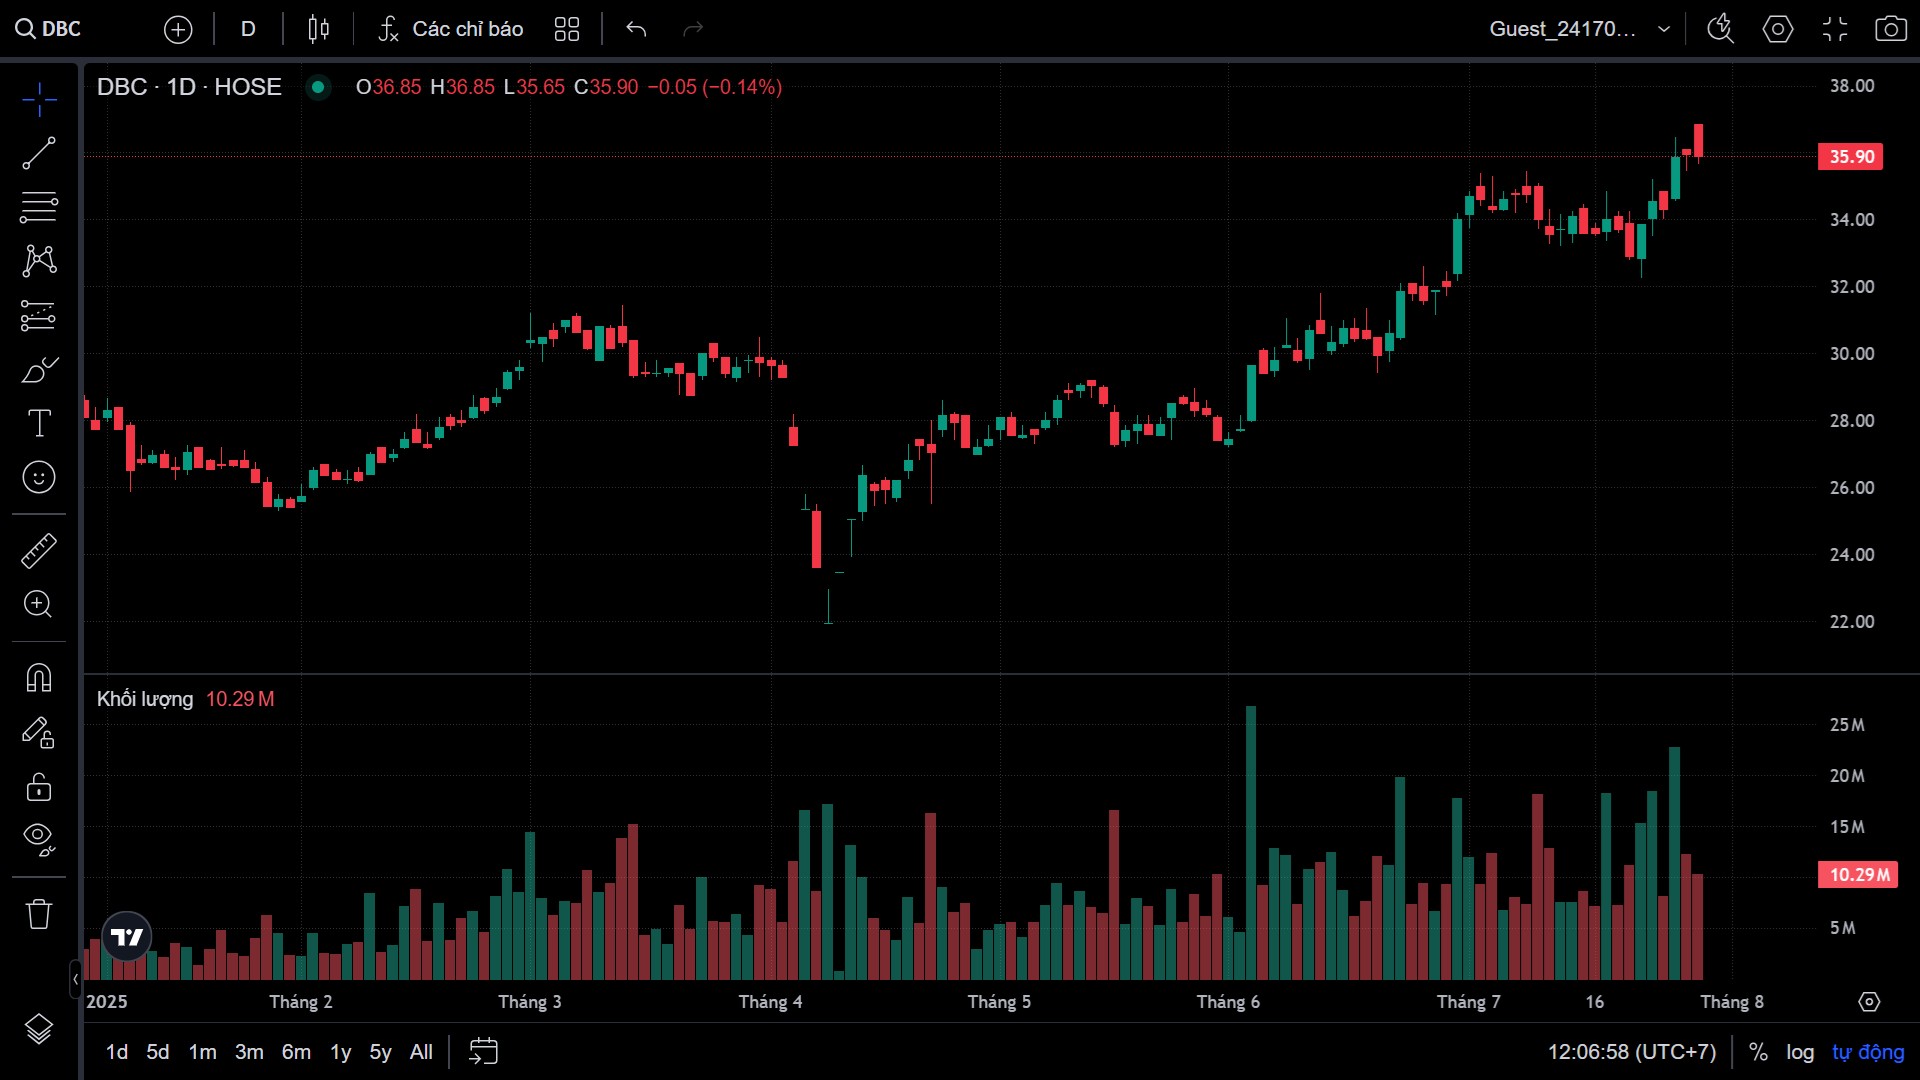Image resolution: width=1920 pixels, height=1080 pixels.
Task: Open the emoji icons tool
Action: pos(39,477)
